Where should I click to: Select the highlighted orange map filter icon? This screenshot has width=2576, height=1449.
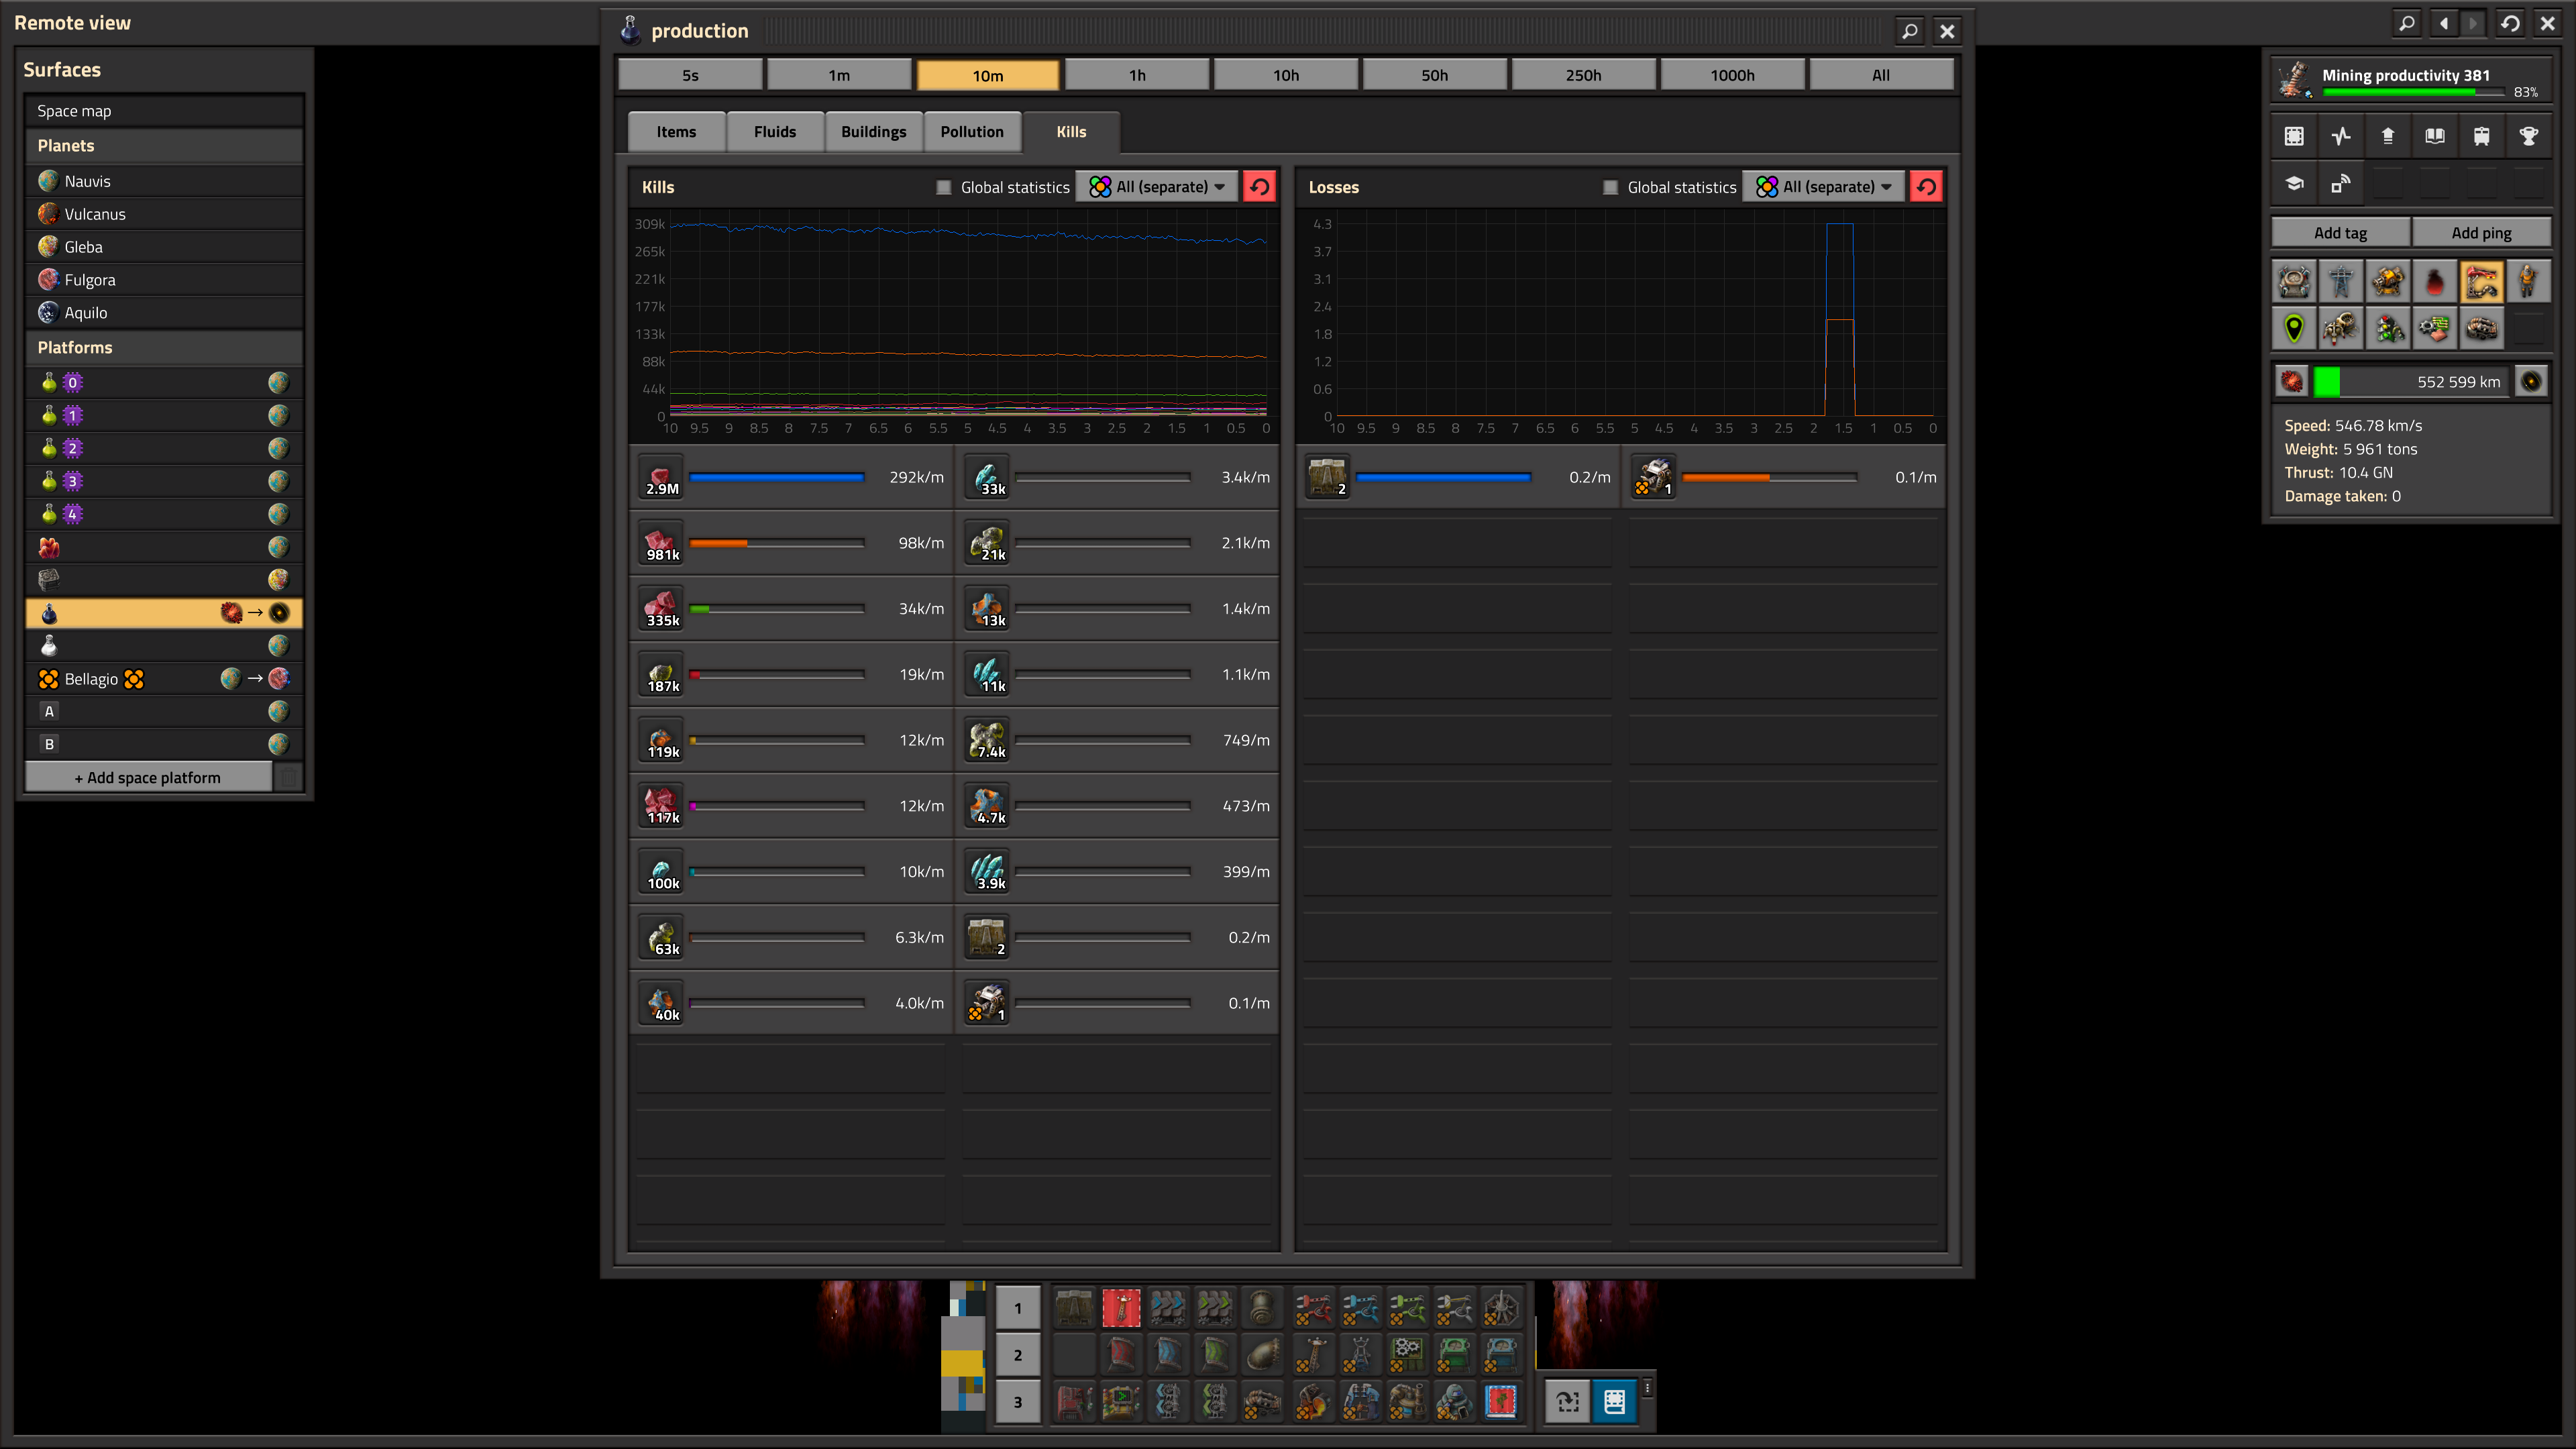pyautogui.click(x=2481, y=281)
